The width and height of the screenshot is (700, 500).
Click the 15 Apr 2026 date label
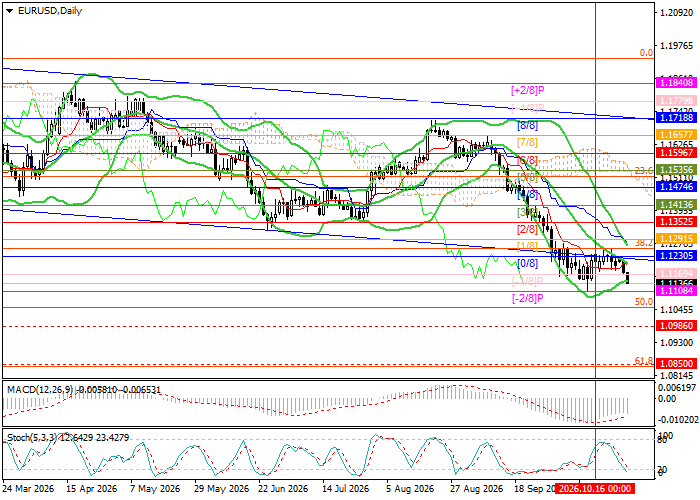[x=92, y=488]
